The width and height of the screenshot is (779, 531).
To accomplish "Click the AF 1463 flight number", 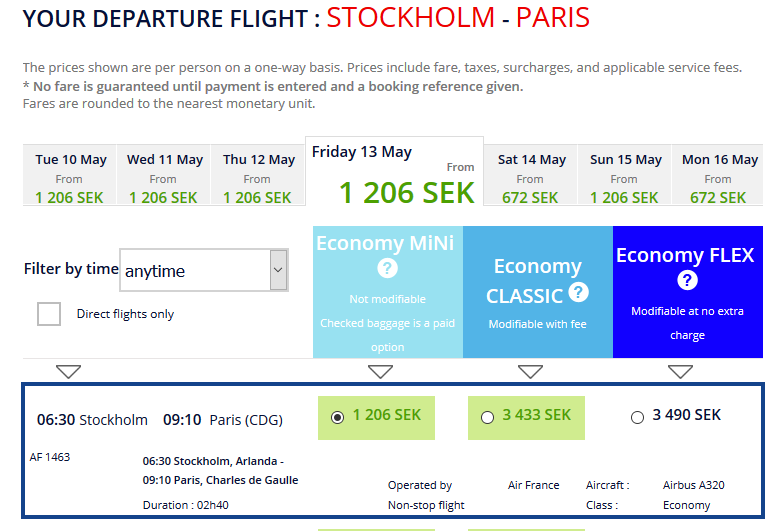I will [50, 457].
